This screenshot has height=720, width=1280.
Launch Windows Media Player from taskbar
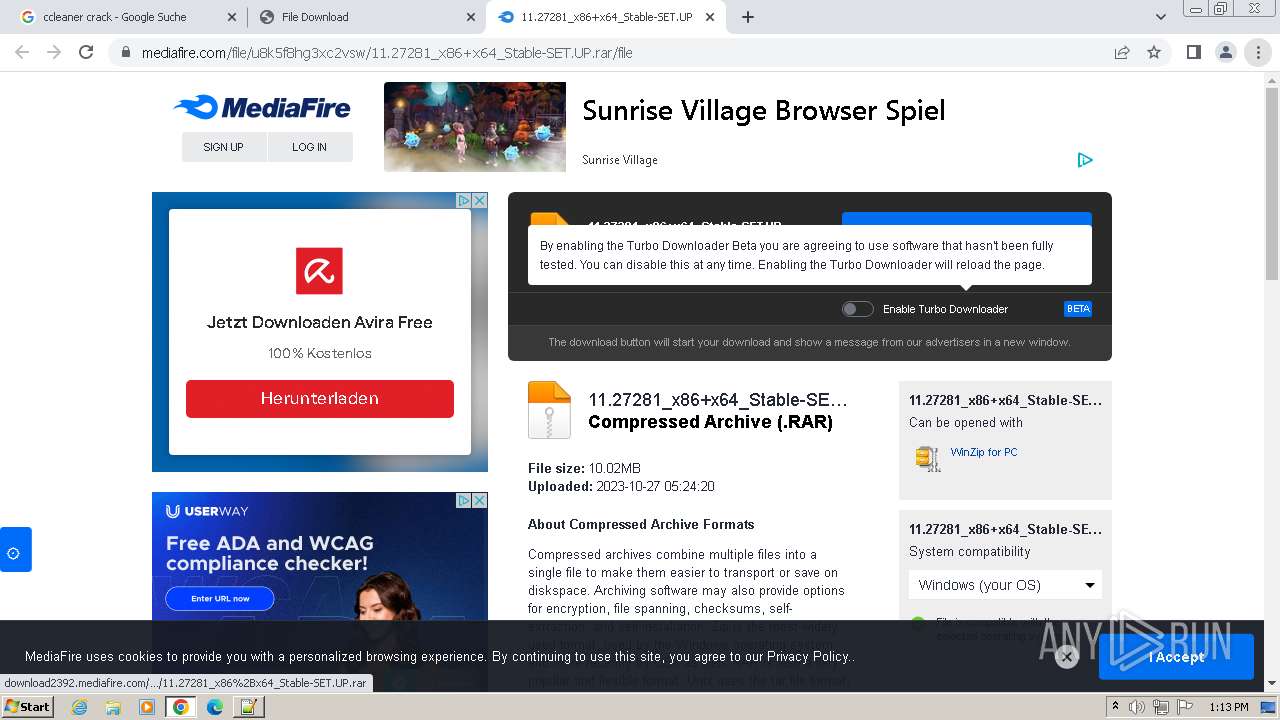pyautogui.click(x=147, y=707)
